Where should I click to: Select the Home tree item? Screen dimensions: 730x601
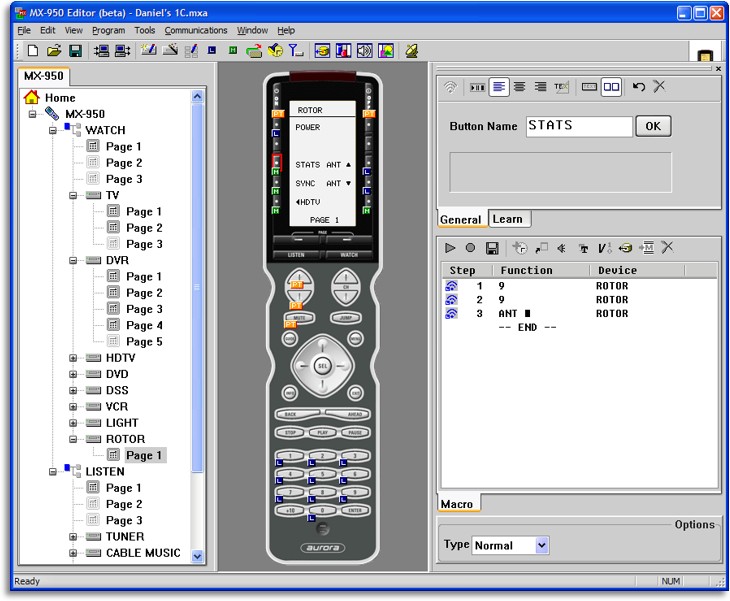(x=60, y=98)
